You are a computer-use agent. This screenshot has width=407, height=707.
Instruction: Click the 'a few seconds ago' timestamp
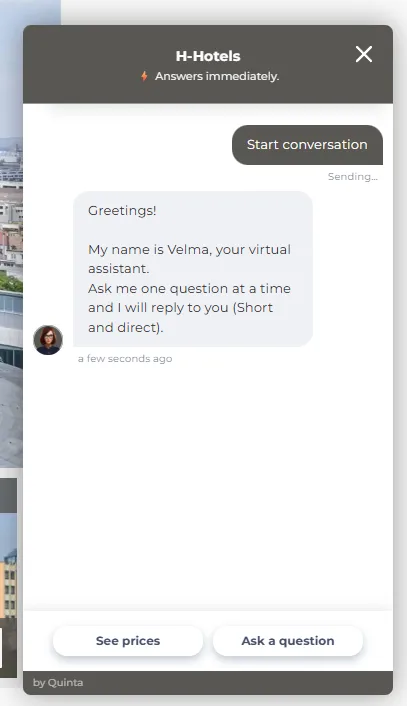pos(125,359)
